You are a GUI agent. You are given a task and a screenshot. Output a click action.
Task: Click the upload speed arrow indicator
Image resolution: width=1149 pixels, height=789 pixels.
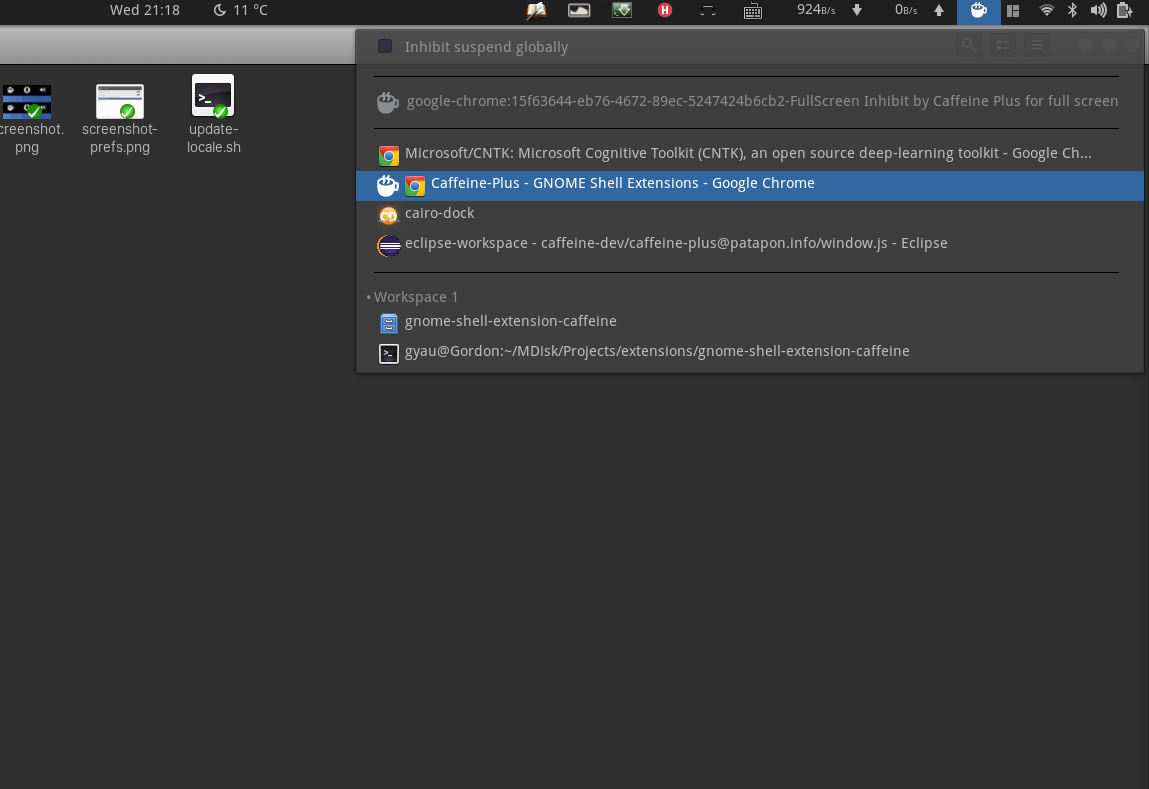tap(939, 10)
